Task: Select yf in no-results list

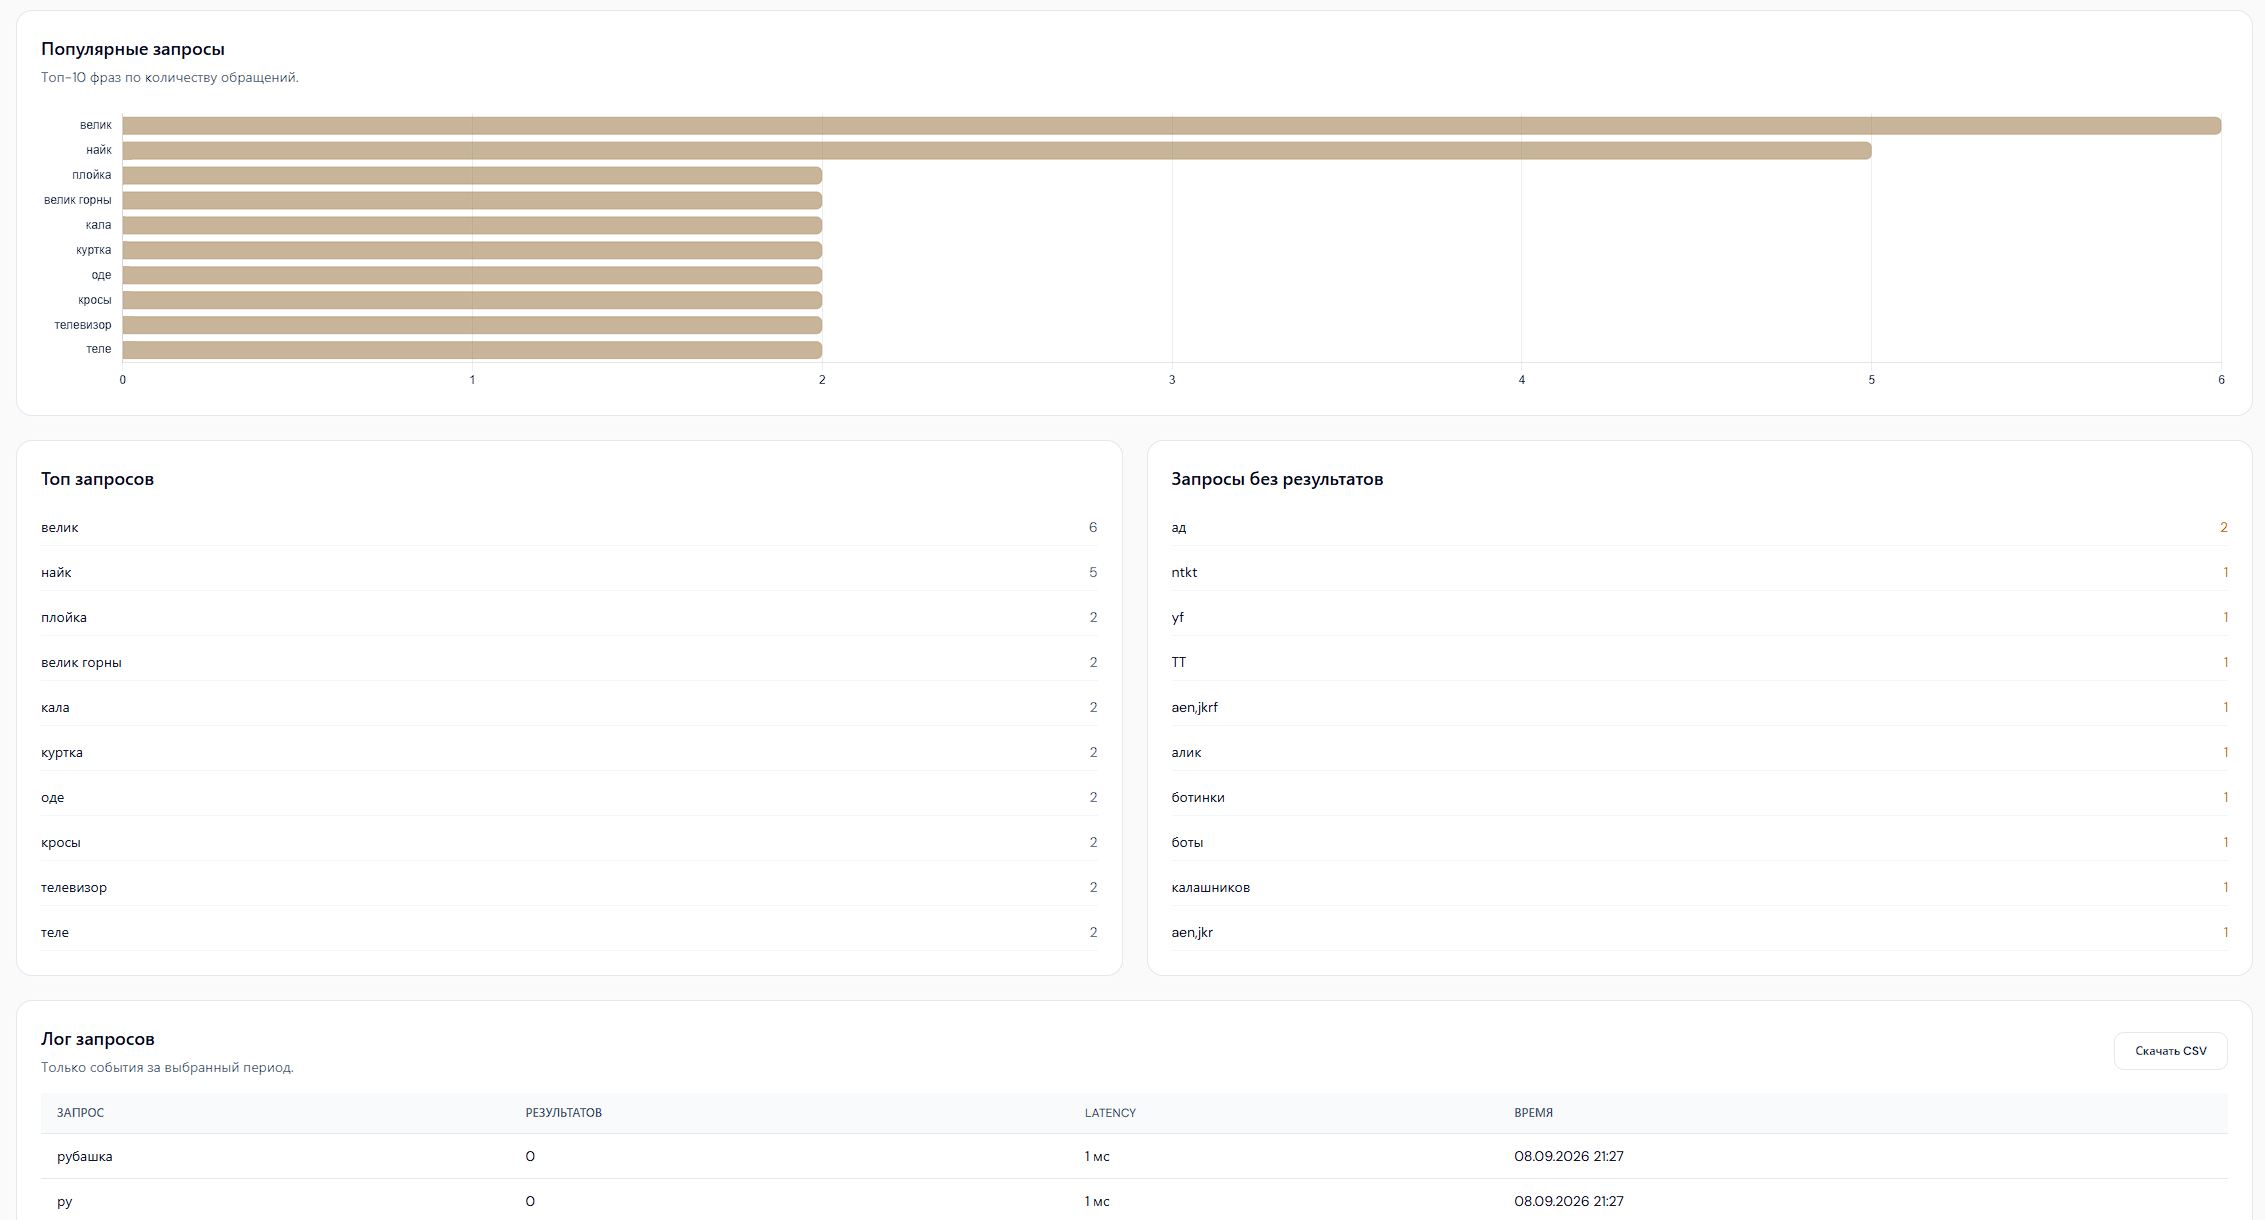Action: (x=1699, y=617)
